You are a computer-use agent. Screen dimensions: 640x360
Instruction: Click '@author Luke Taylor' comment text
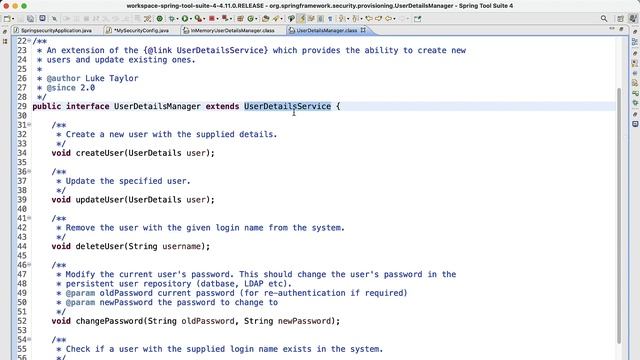coord(92,78)
